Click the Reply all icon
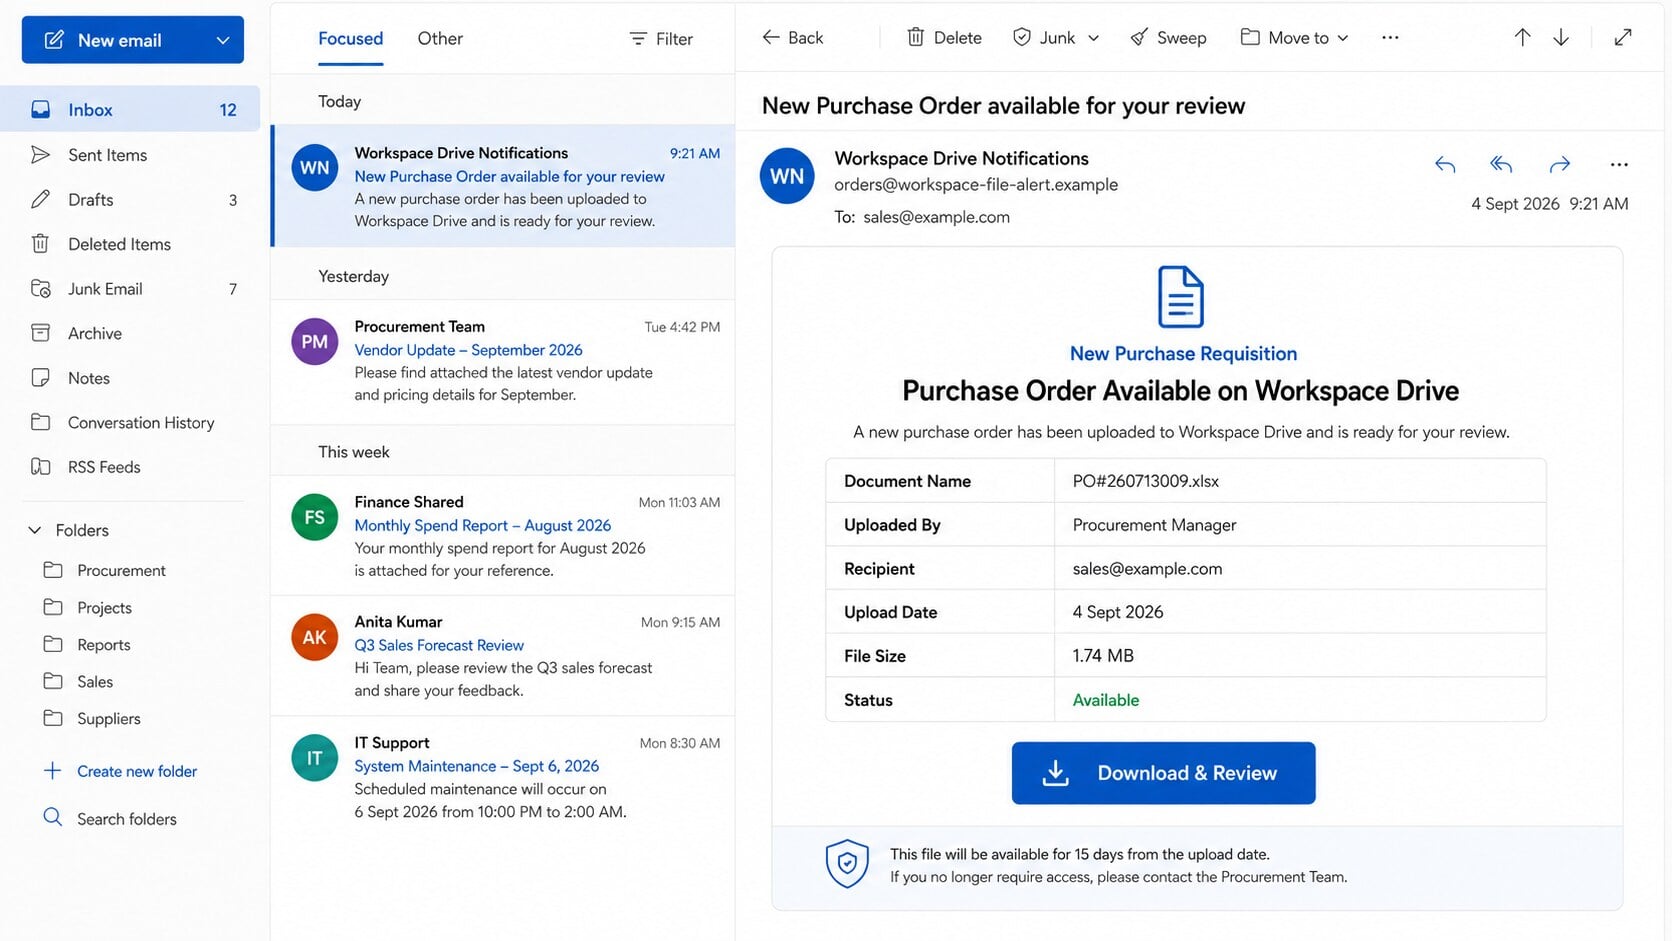The width and height of the screenshot is (1672, 941). coord(1501,164)
